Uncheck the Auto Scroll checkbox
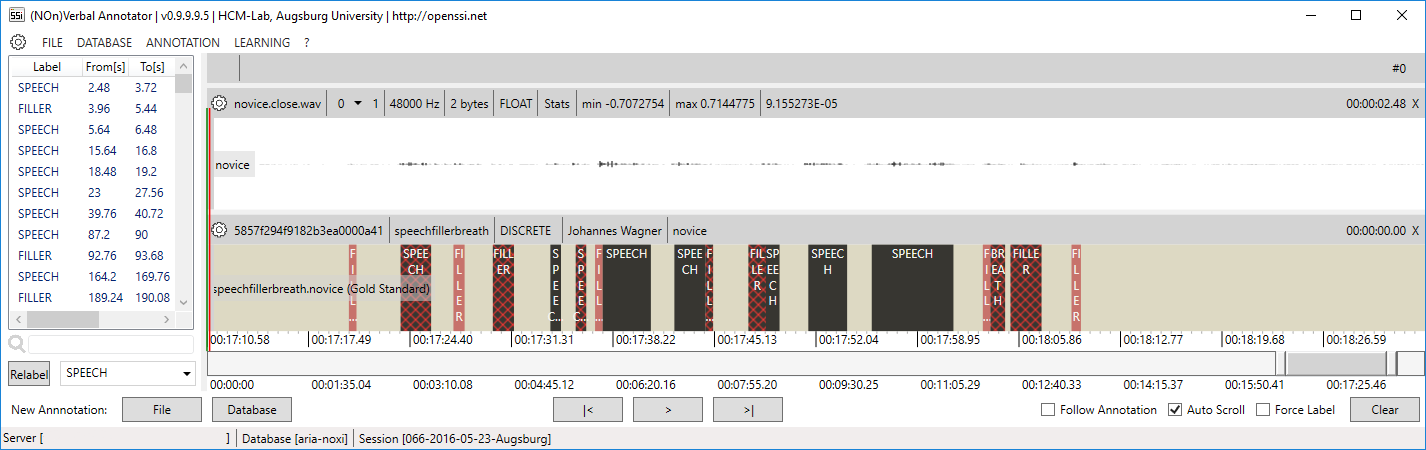 coord(1175,410)
